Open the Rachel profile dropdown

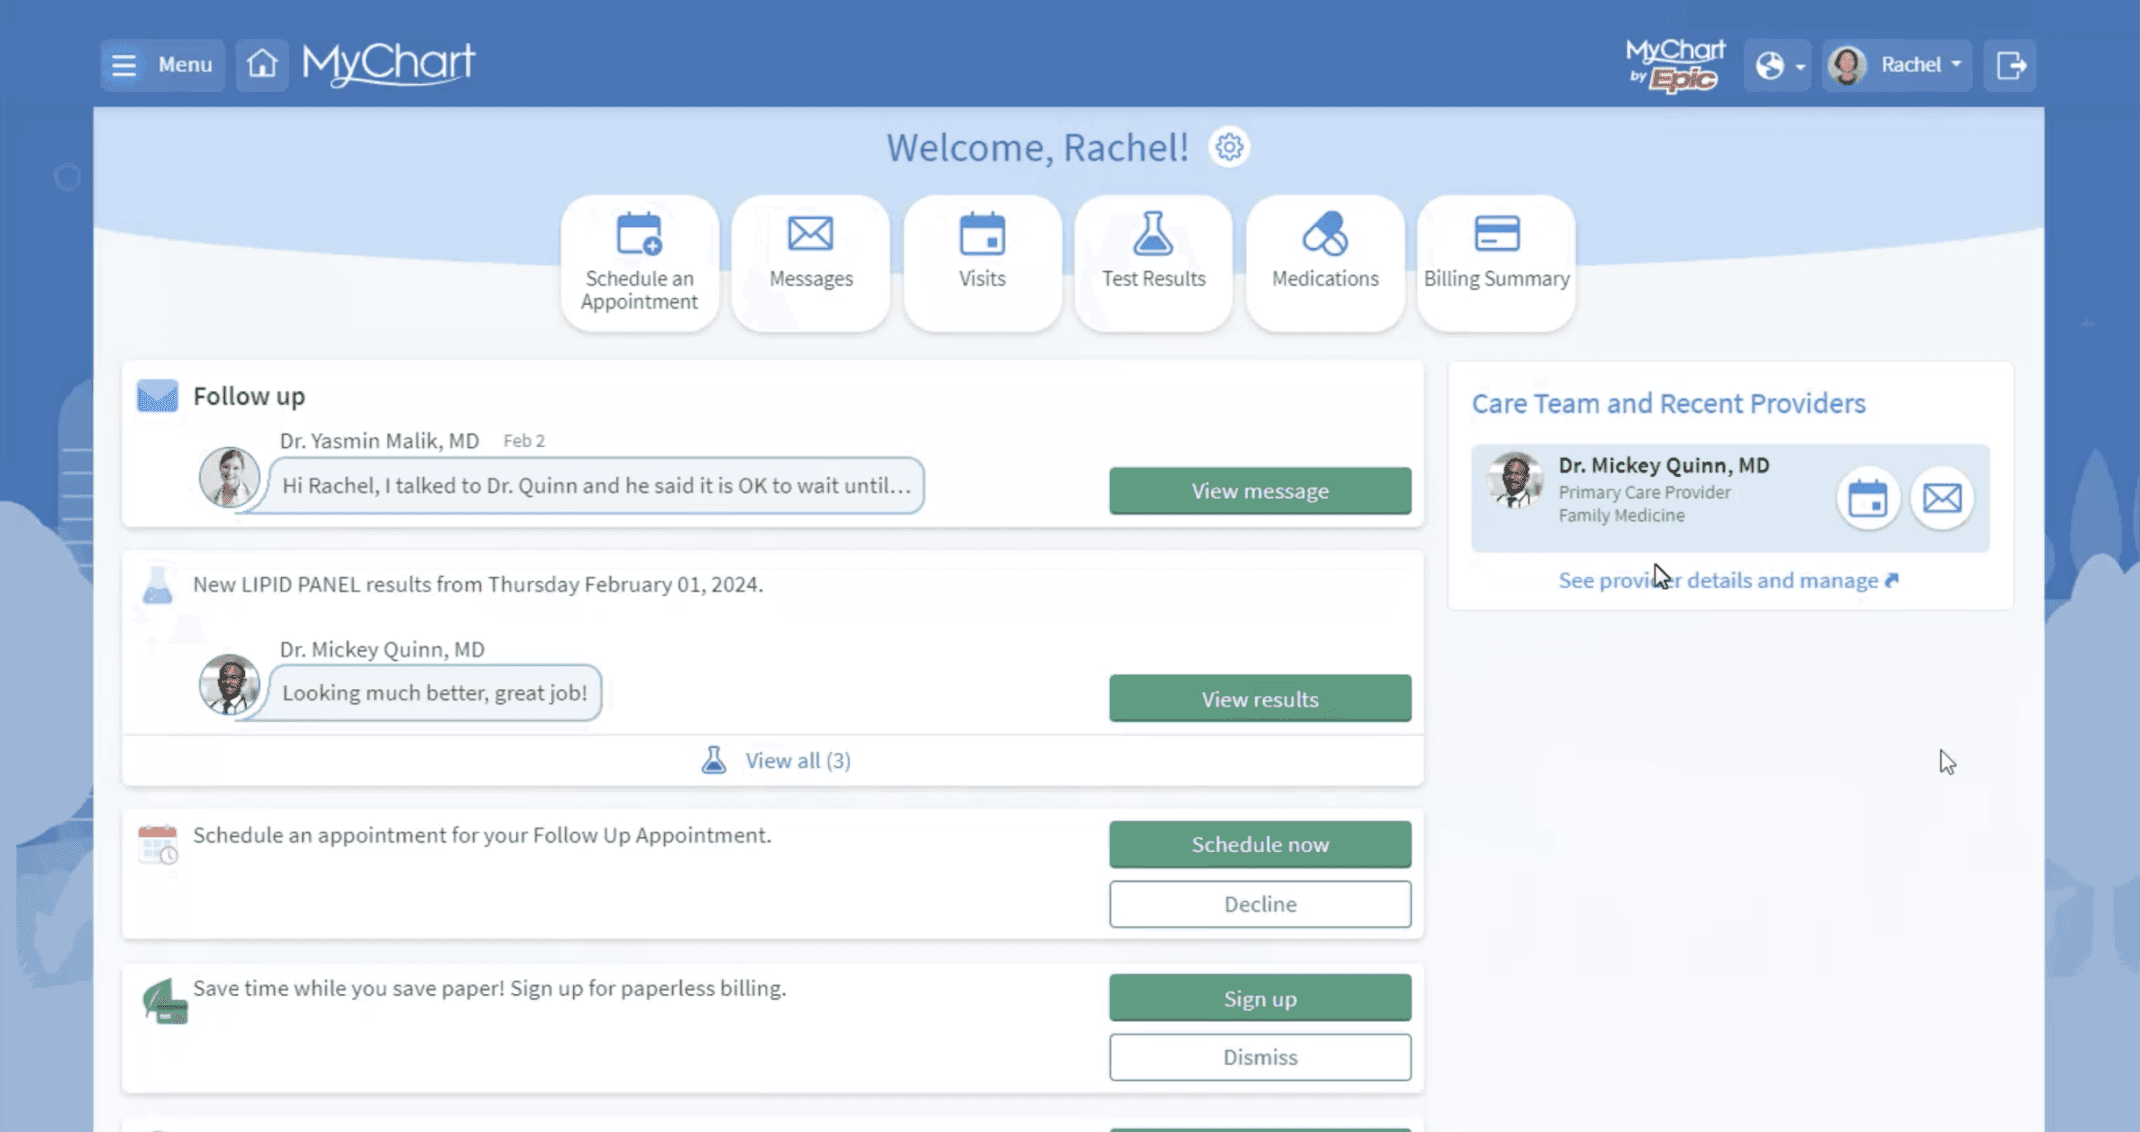(x=1897, y=65)
